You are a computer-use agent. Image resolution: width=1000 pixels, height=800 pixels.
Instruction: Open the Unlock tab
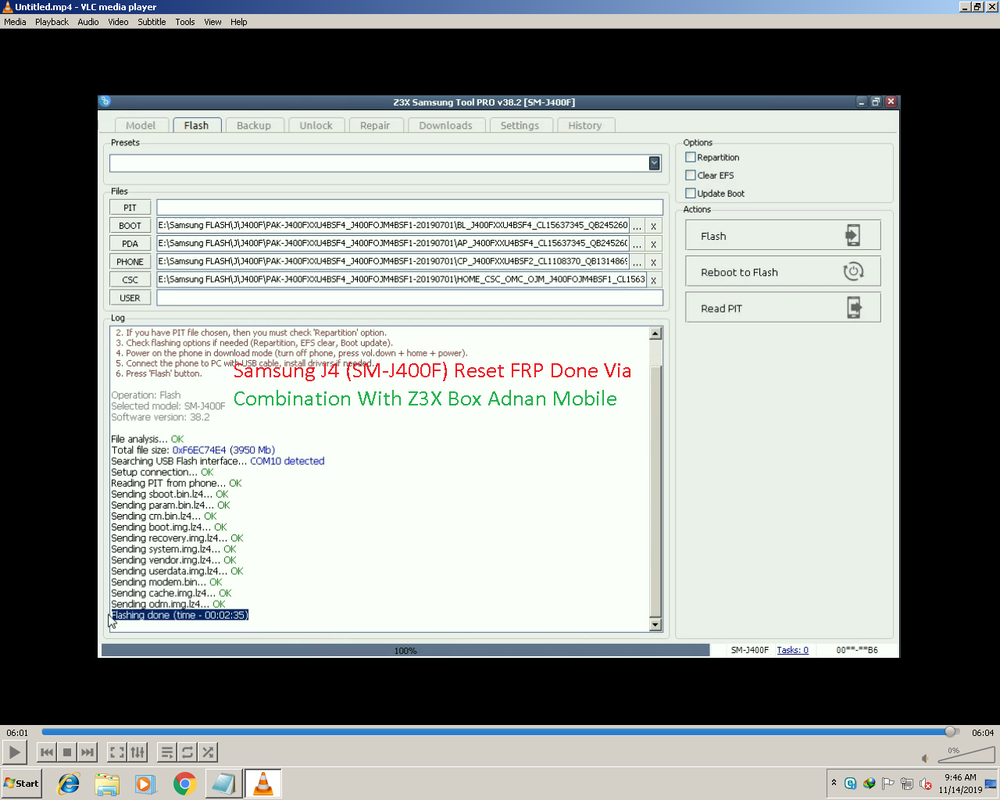point(316,125)
